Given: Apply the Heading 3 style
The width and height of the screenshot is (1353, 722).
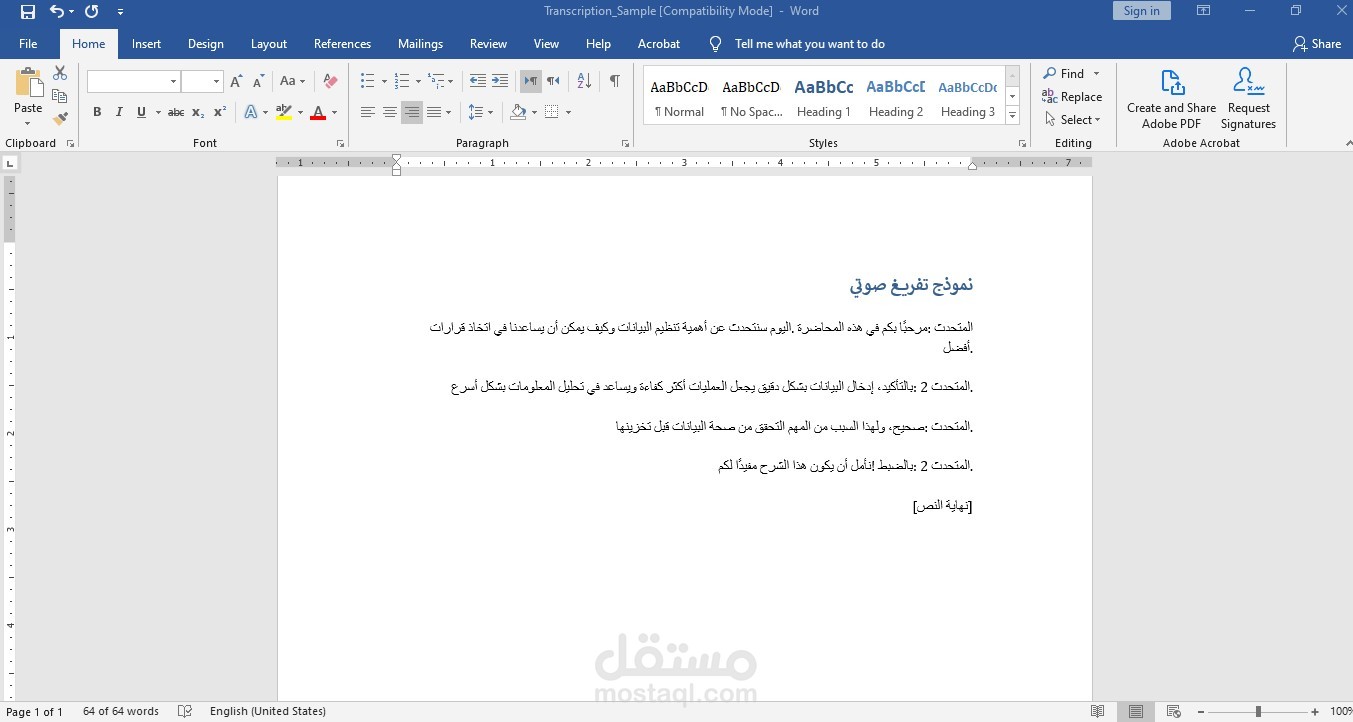Looking at the screenshot, I should pos(968,98).
